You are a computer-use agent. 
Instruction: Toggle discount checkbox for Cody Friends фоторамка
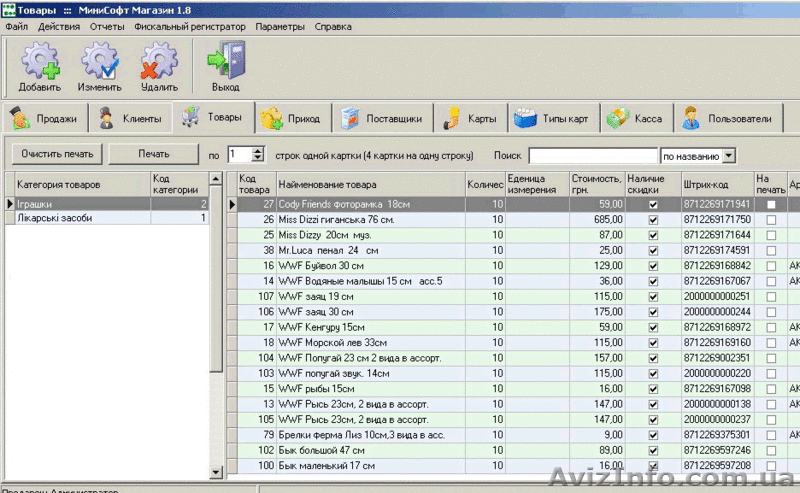click(x=653, y=204)
